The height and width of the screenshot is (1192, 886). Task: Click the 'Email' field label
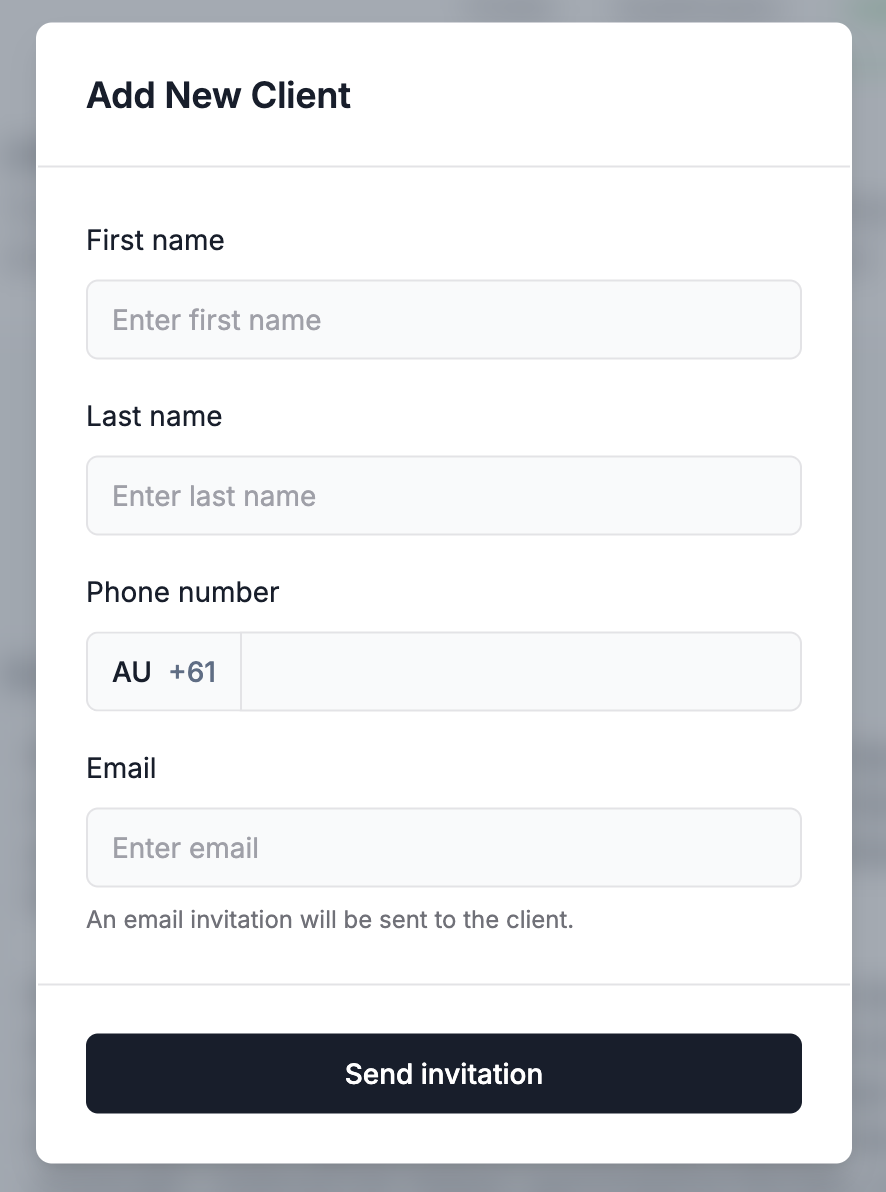(x=122, y=769)
